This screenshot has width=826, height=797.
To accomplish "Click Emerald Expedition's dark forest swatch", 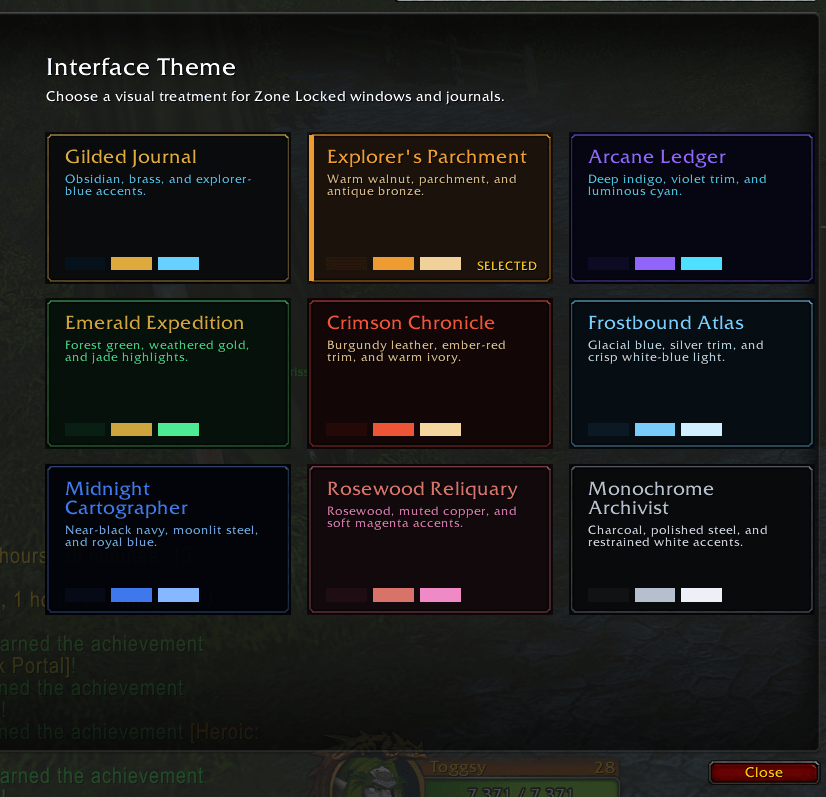I will coord(85,429).
